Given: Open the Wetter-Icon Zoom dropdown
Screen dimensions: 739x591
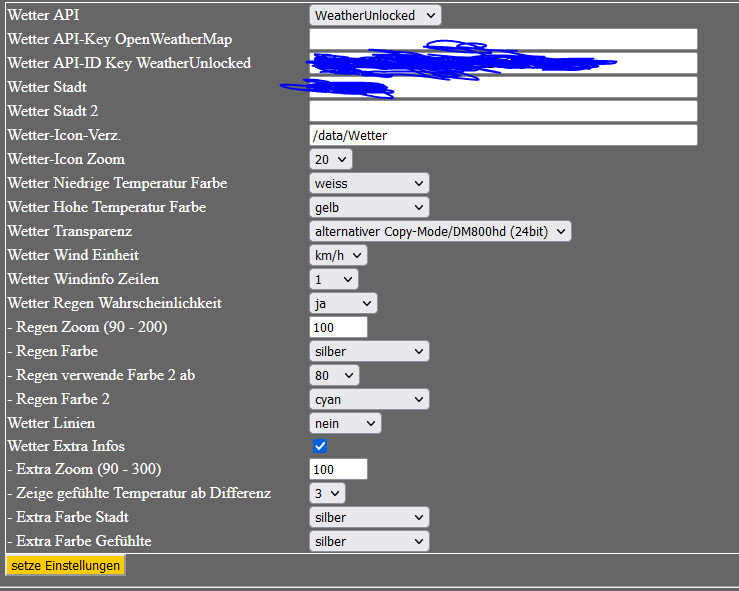Looking at the screenshot, I should tap(330, 159).
